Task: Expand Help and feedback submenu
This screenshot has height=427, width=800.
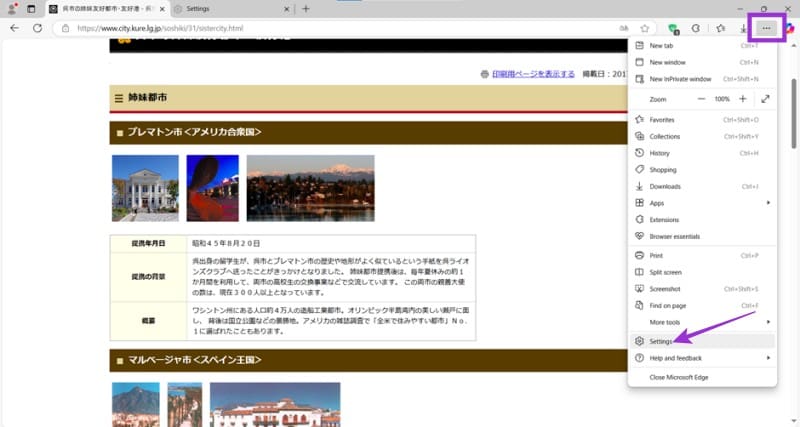Action: (702, 357)
